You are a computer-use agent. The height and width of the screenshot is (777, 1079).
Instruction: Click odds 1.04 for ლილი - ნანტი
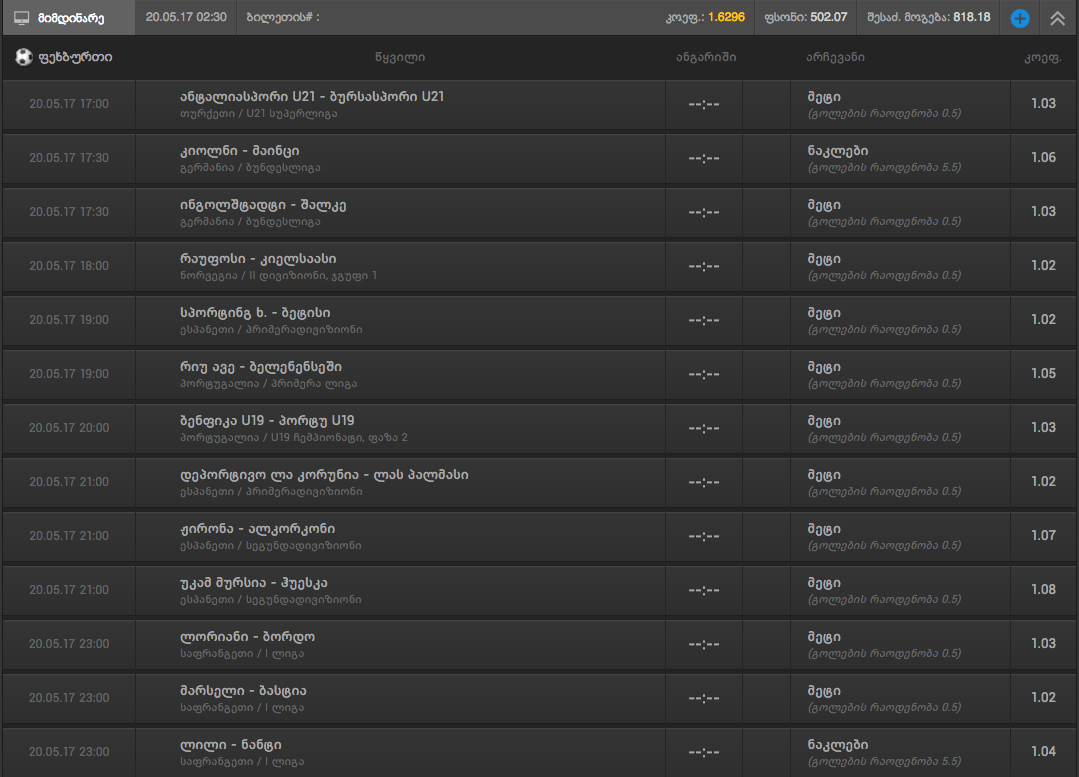coord(1043,752)
